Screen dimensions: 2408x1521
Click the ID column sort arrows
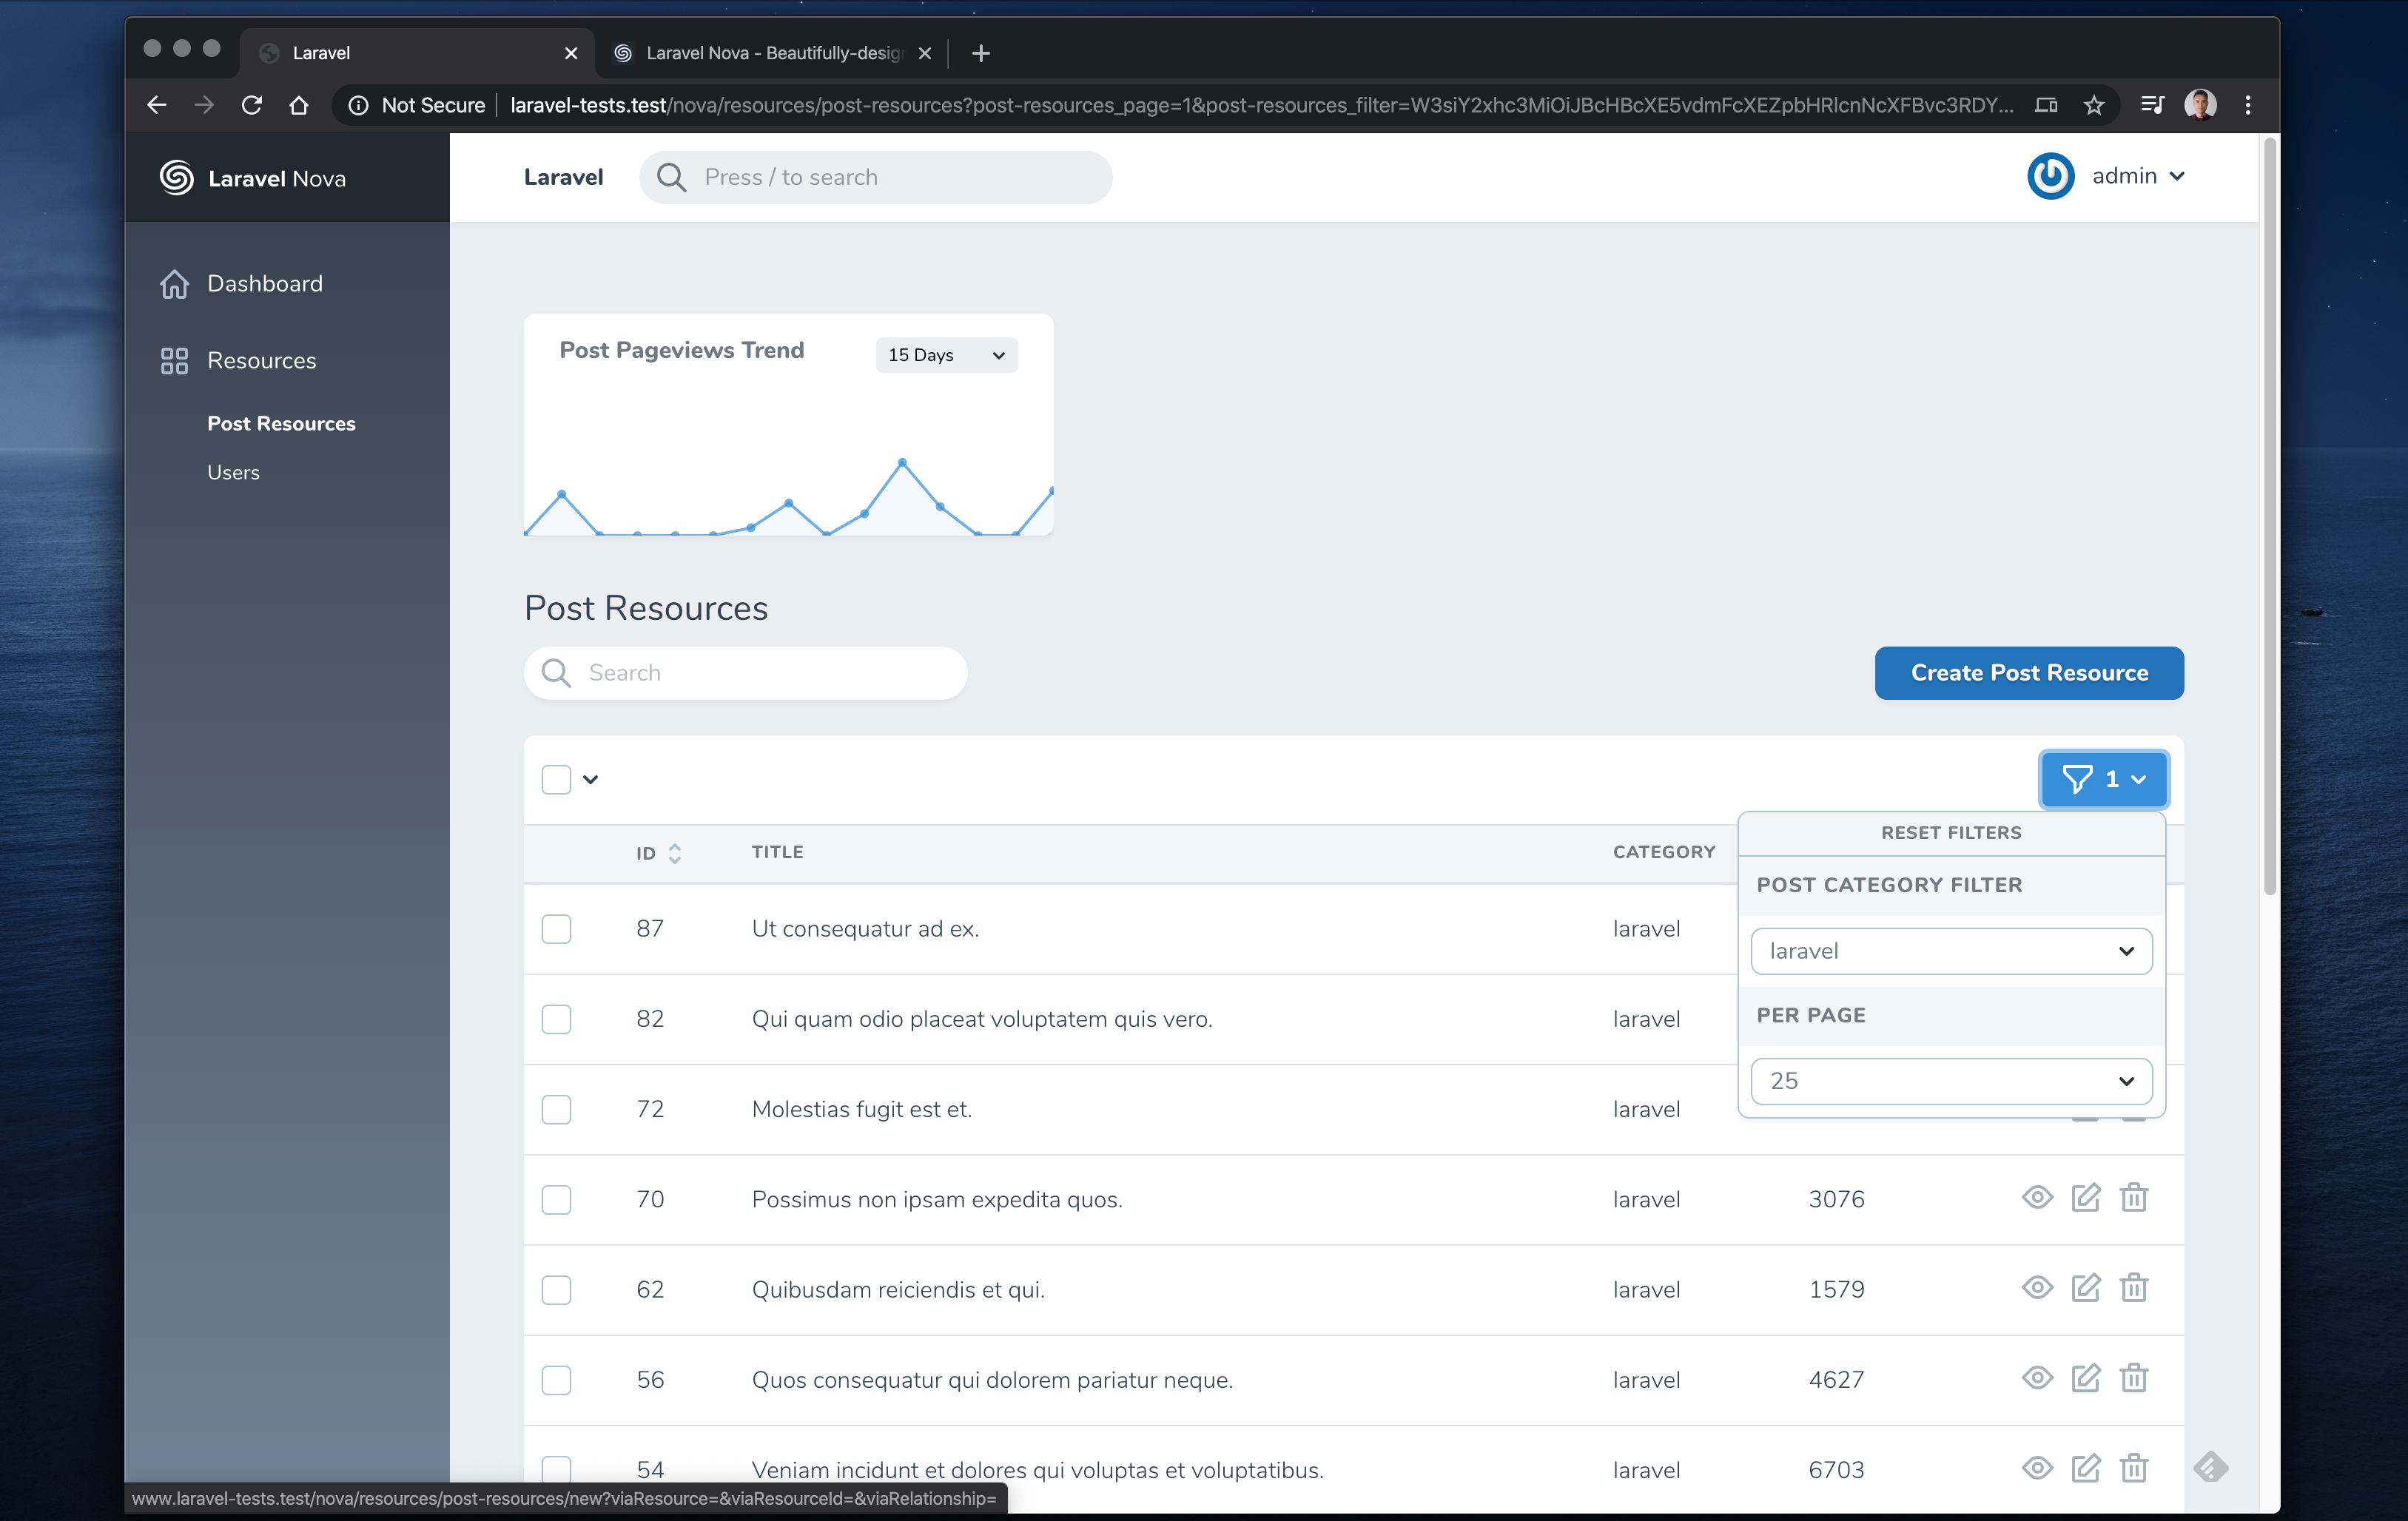click(x=675, y=853)
